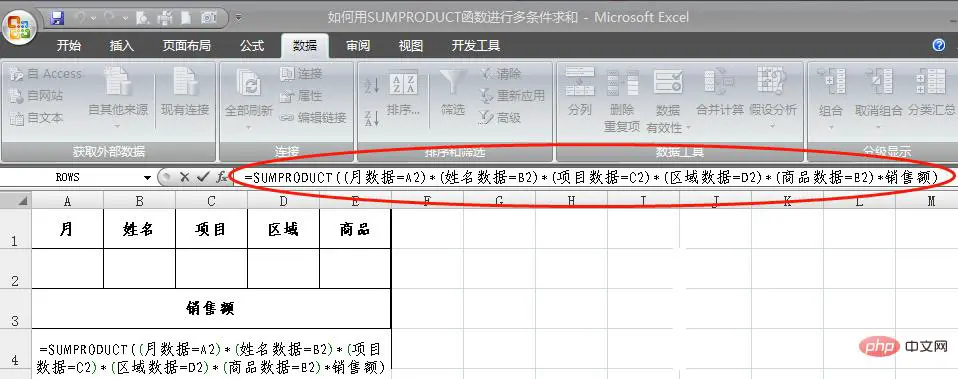This screenshot has width=958, height=379.
Task: Confirm formula entry with checkmark icon
Action: coord(203,177)
